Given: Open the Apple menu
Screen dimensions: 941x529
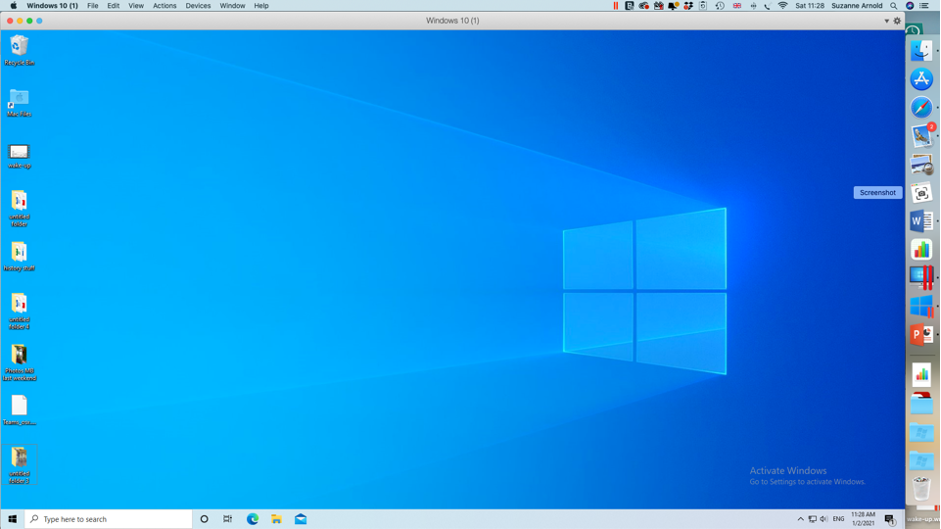Looking at the screenshot, I should tap(13, 5).
